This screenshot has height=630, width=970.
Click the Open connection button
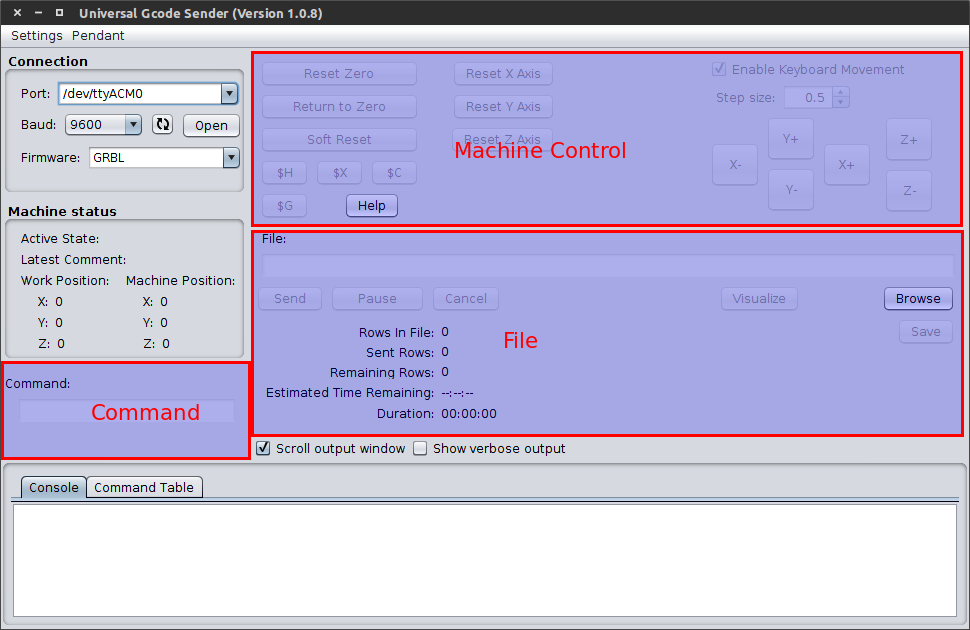pos(212,126)
